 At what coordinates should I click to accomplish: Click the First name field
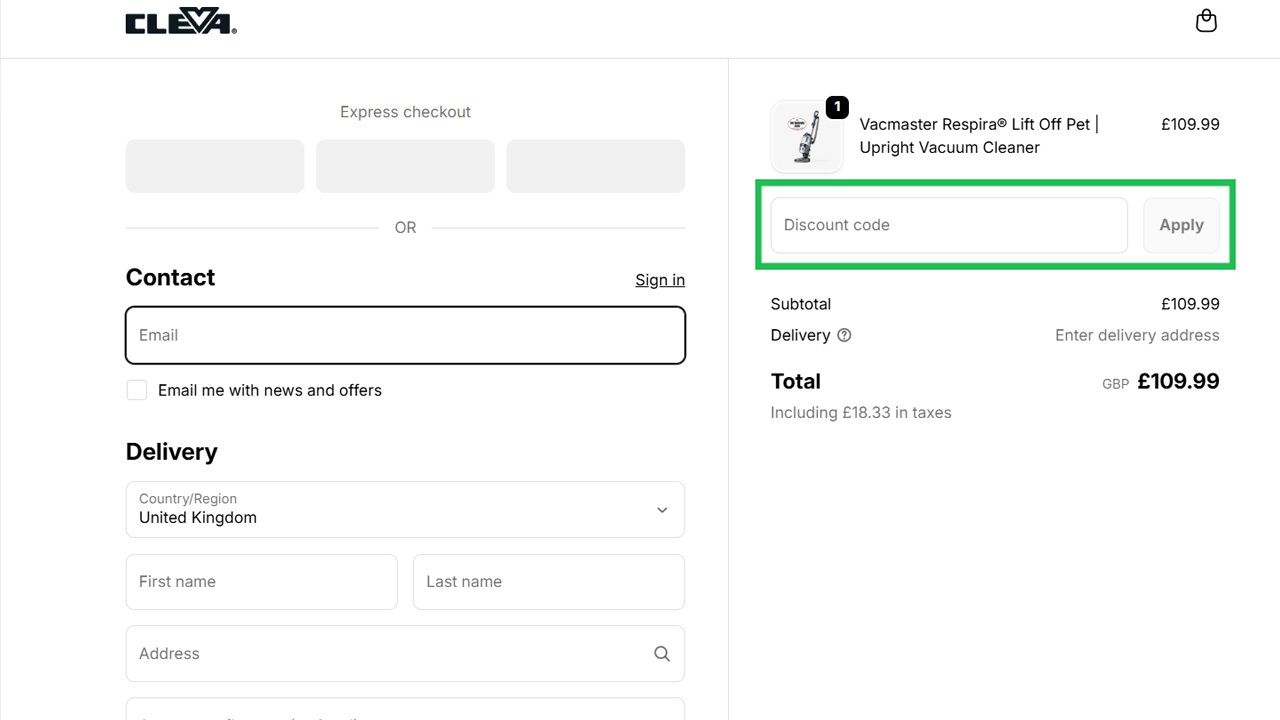(262, 582)
